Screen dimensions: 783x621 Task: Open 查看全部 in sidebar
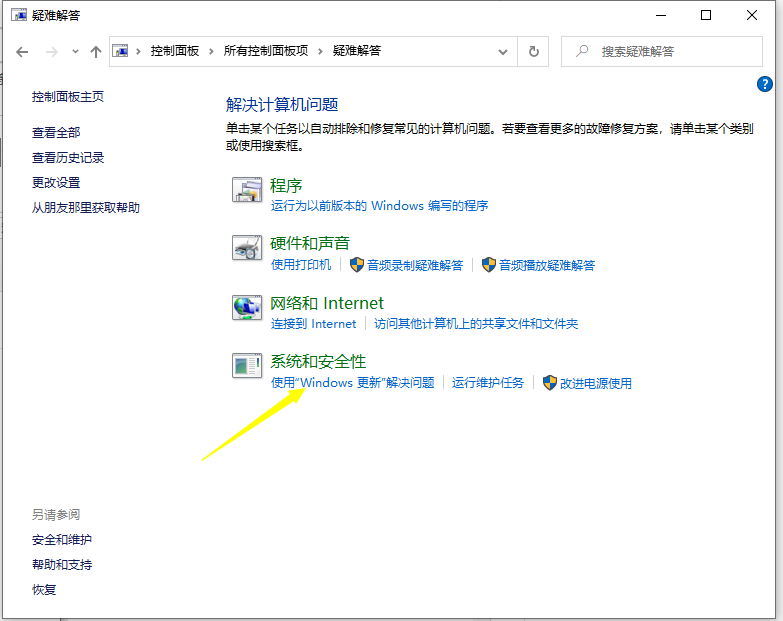point(56,133)
